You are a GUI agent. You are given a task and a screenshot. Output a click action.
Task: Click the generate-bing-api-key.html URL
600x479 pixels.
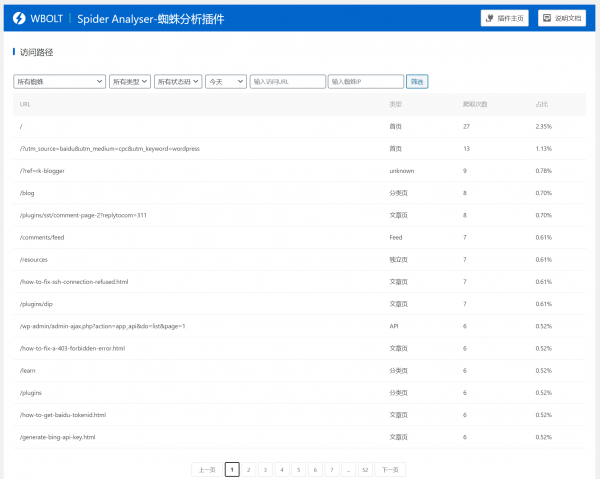(x=57, y=437)
